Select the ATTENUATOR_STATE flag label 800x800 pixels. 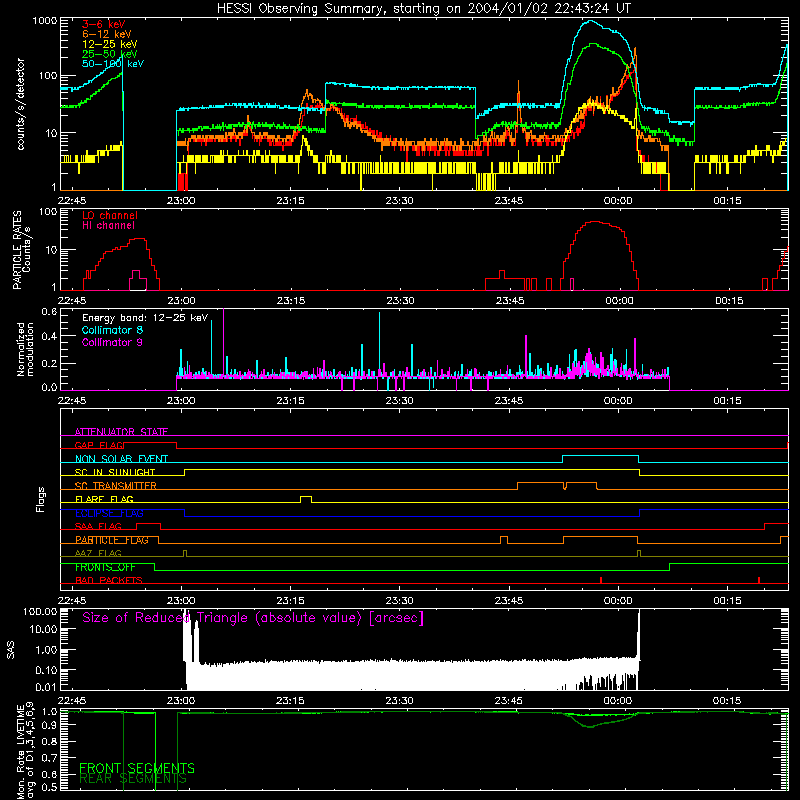pyautogui.click(x=121, y=432)
